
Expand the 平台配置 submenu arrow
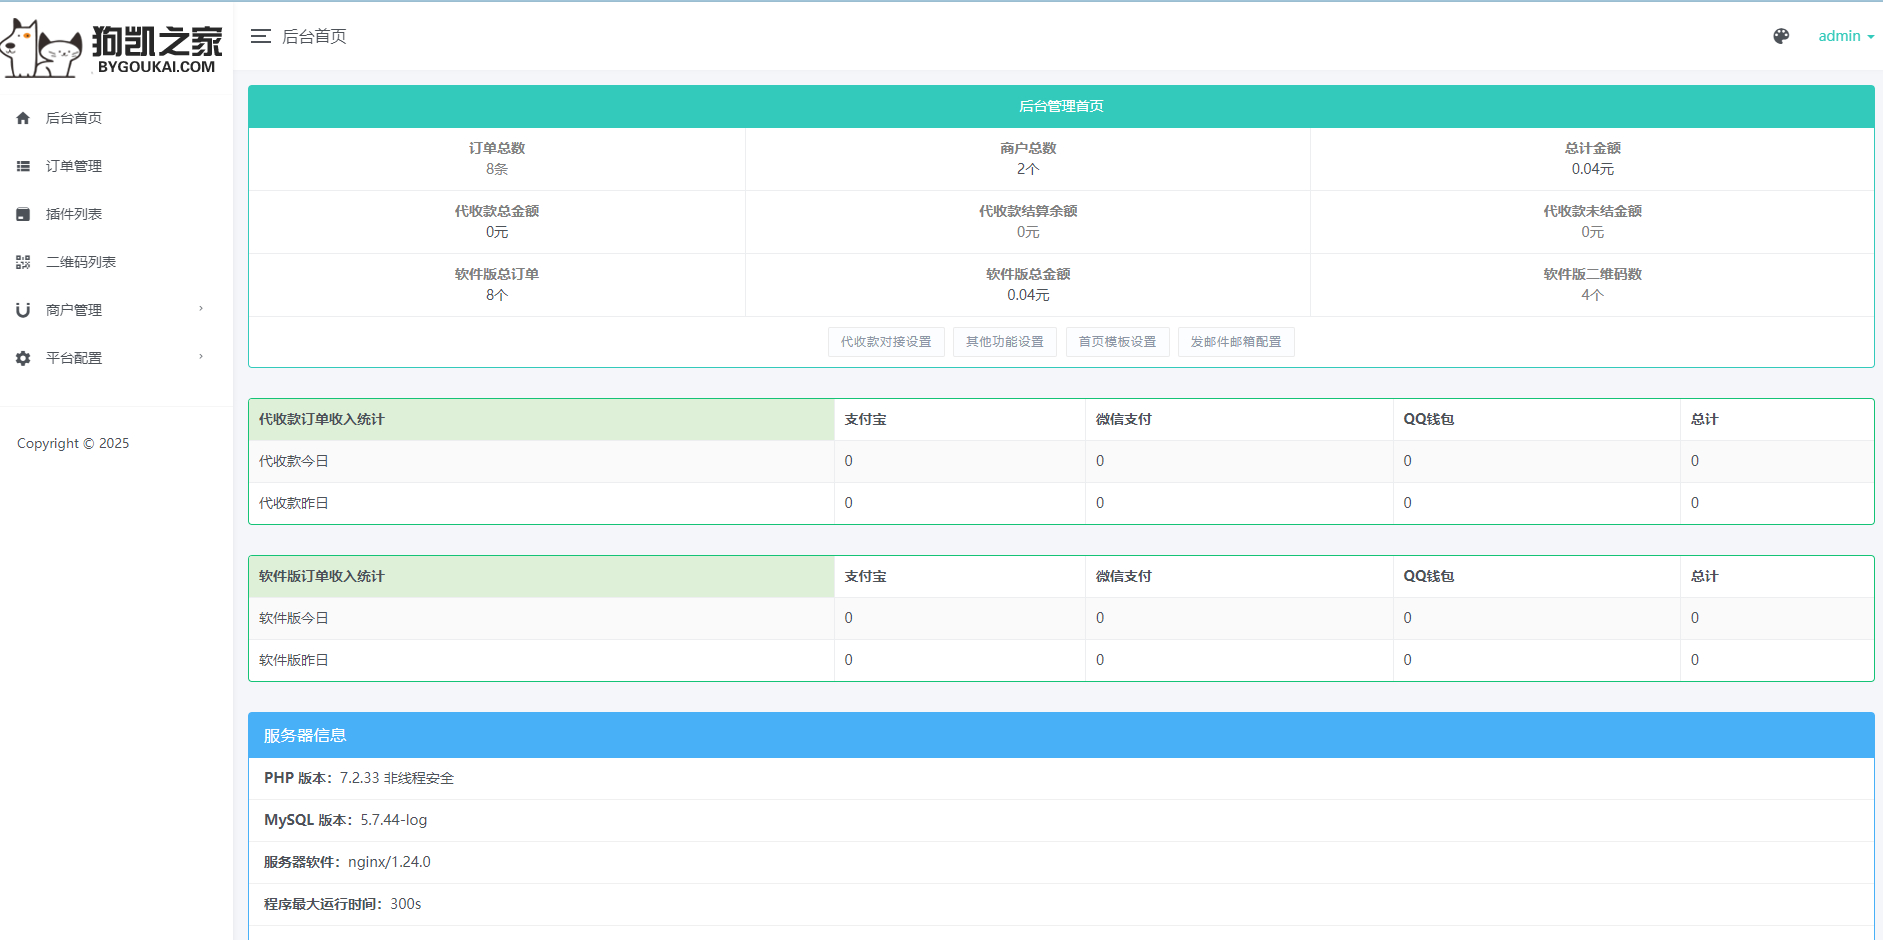click(x=201, y=357)
